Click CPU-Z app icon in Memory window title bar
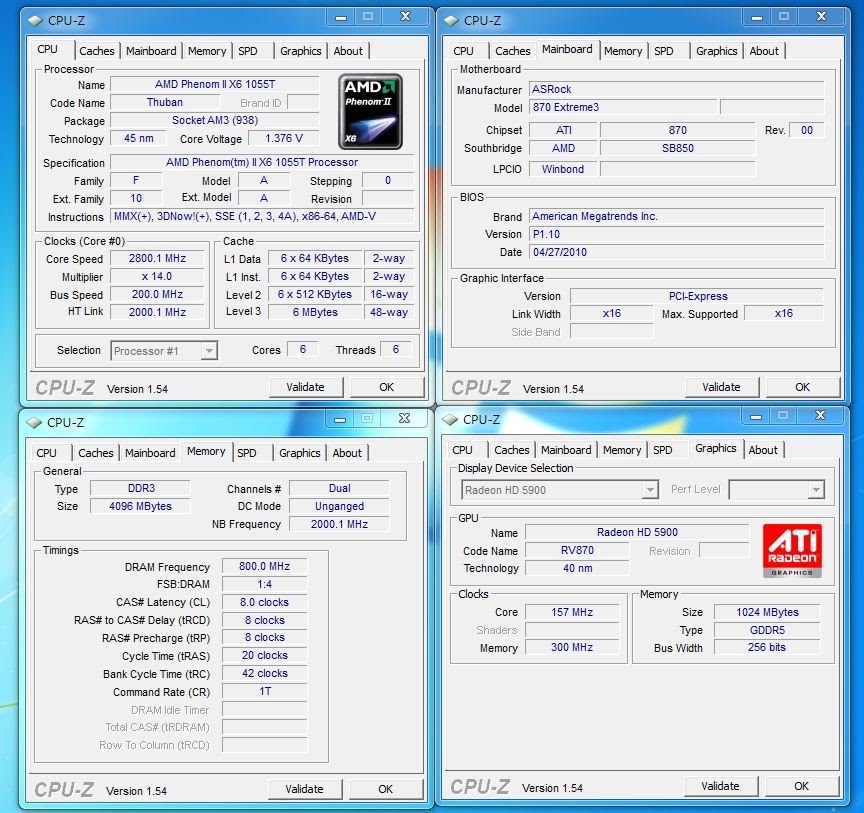 tap(34, 423)
